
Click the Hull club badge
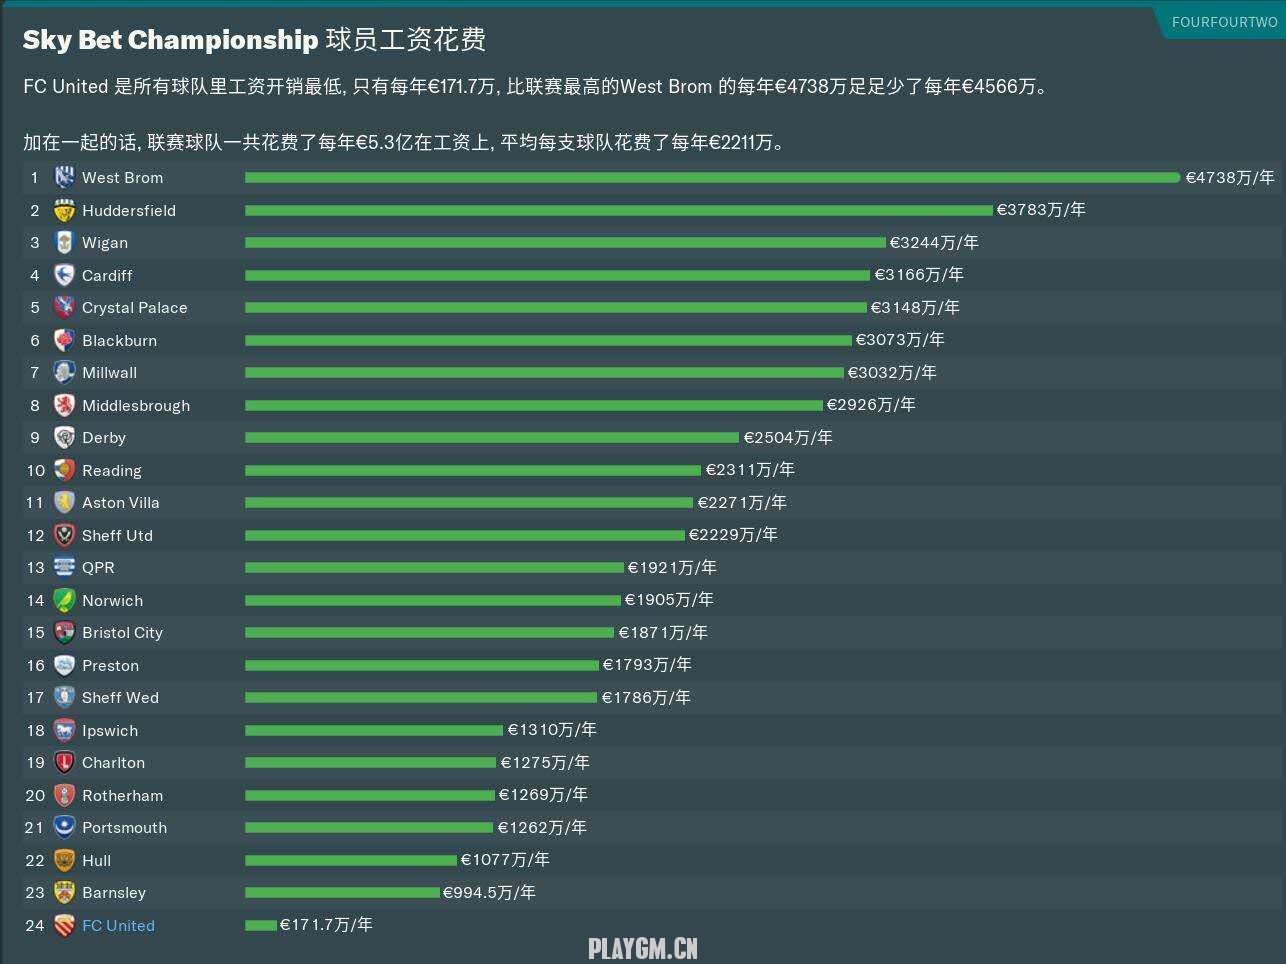click(x=64, y=861)
